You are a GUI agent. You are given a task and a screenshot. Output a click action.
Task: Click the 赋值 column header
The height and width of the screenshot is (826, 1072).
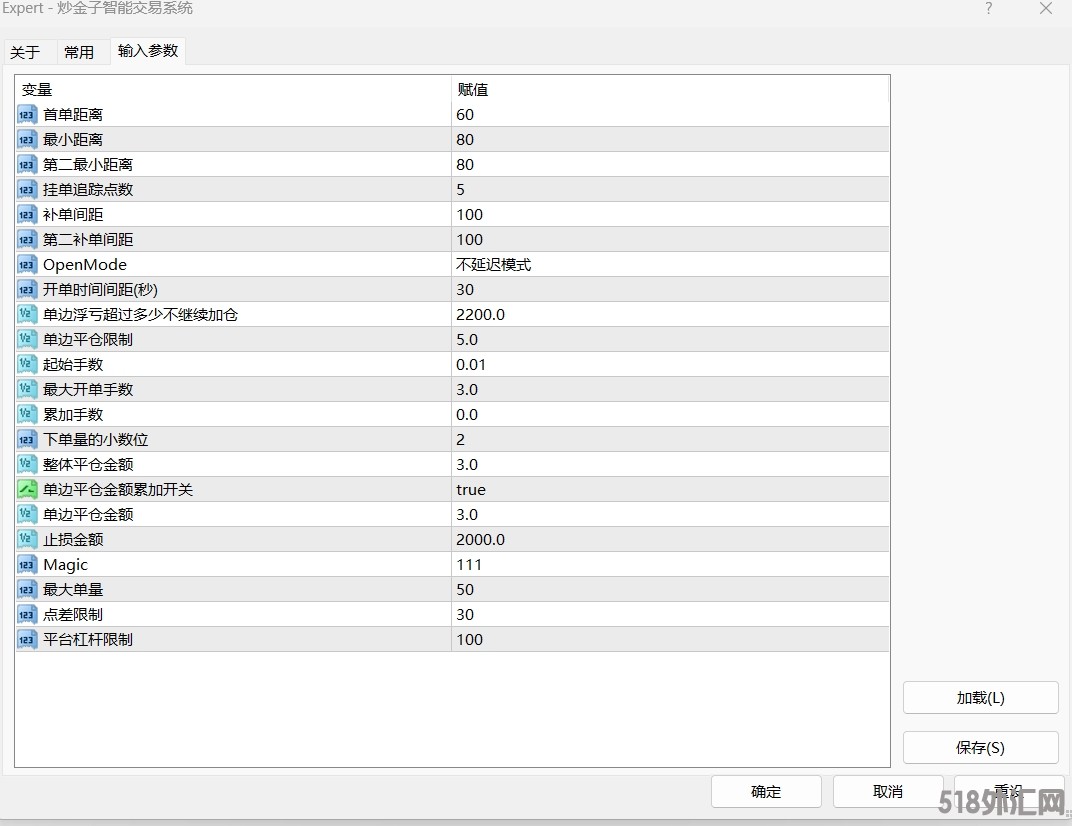[x=670, y=90]
